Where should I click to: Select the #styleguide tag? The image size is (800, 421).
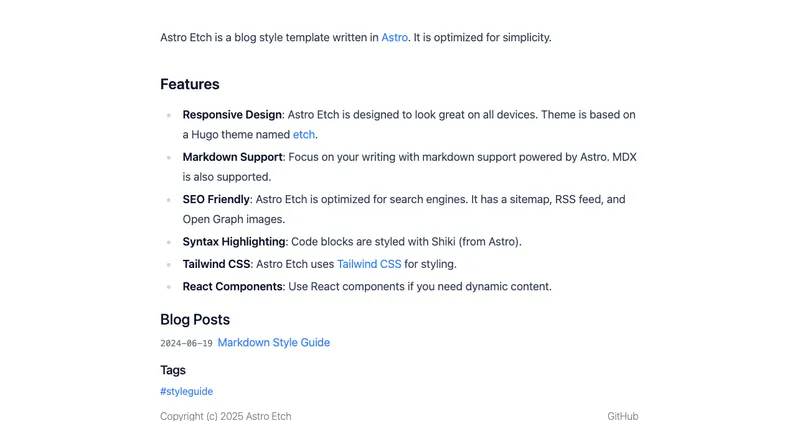[186, 392]
